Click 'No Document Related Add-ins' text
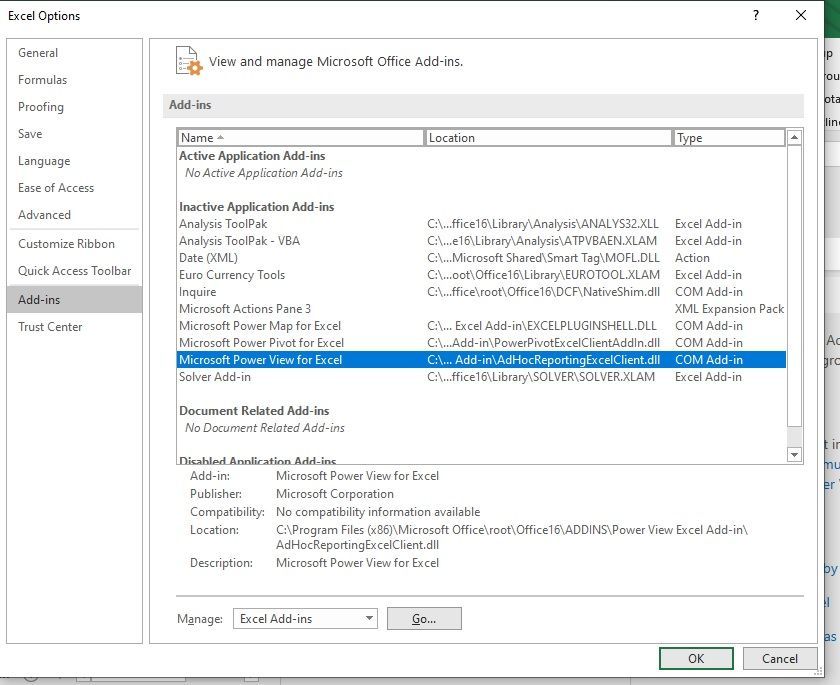The image size is (840, 685). coord(265,428)
